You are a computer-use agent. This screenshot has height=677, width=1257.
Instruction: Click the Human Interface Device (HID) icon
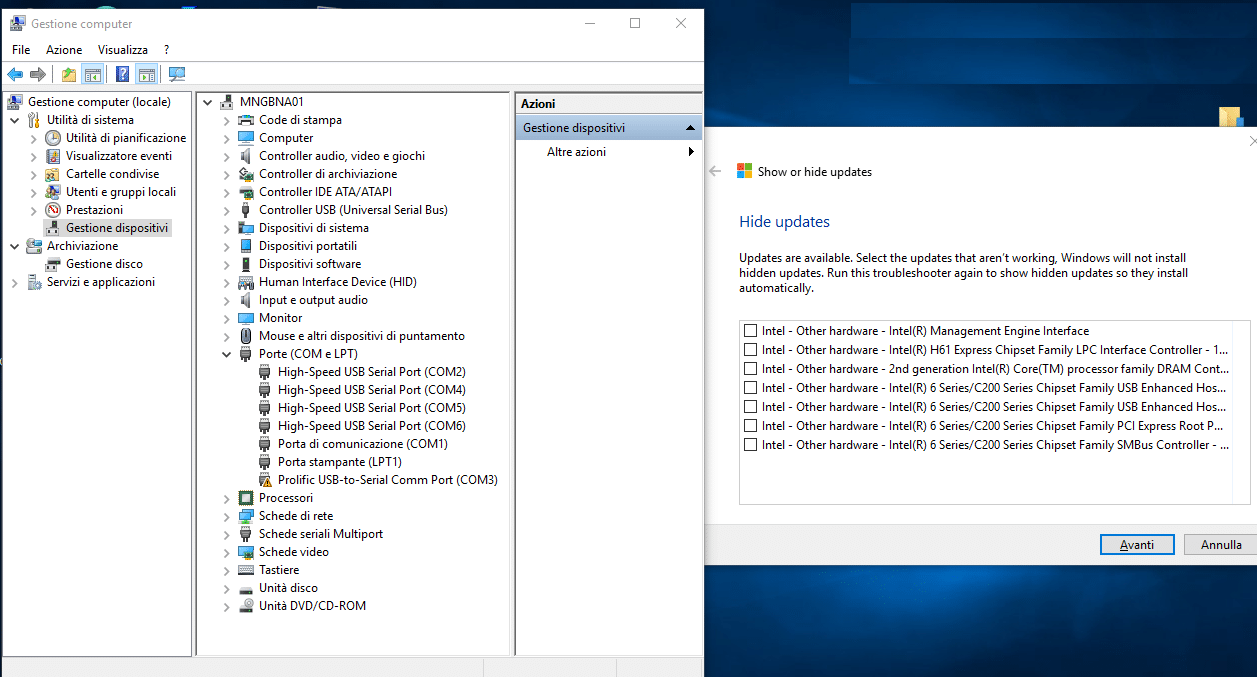[246, 282]
